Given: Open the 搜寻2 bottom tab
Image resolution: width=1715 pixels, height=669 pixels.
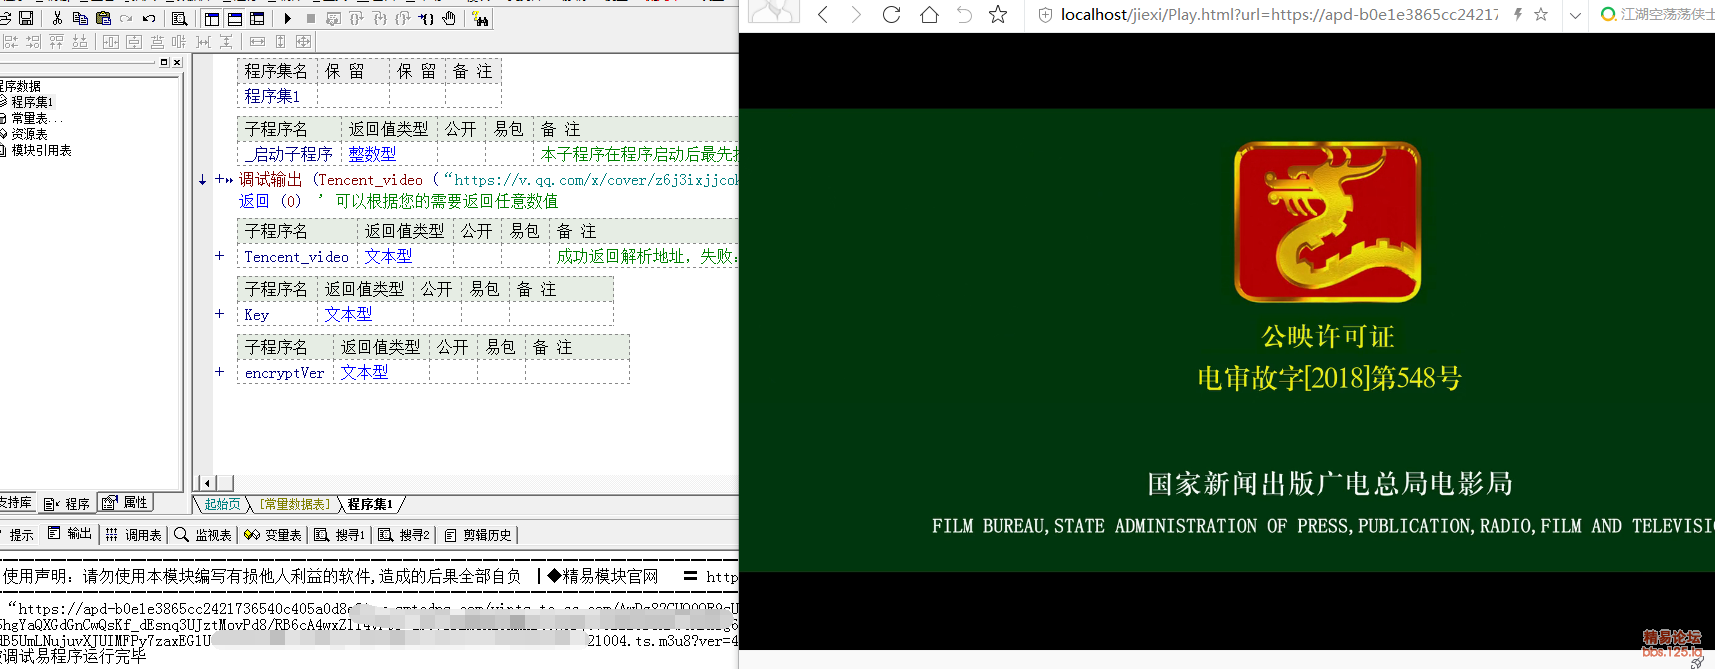Looking at the screenshot, I should click(x=404, y=535).
